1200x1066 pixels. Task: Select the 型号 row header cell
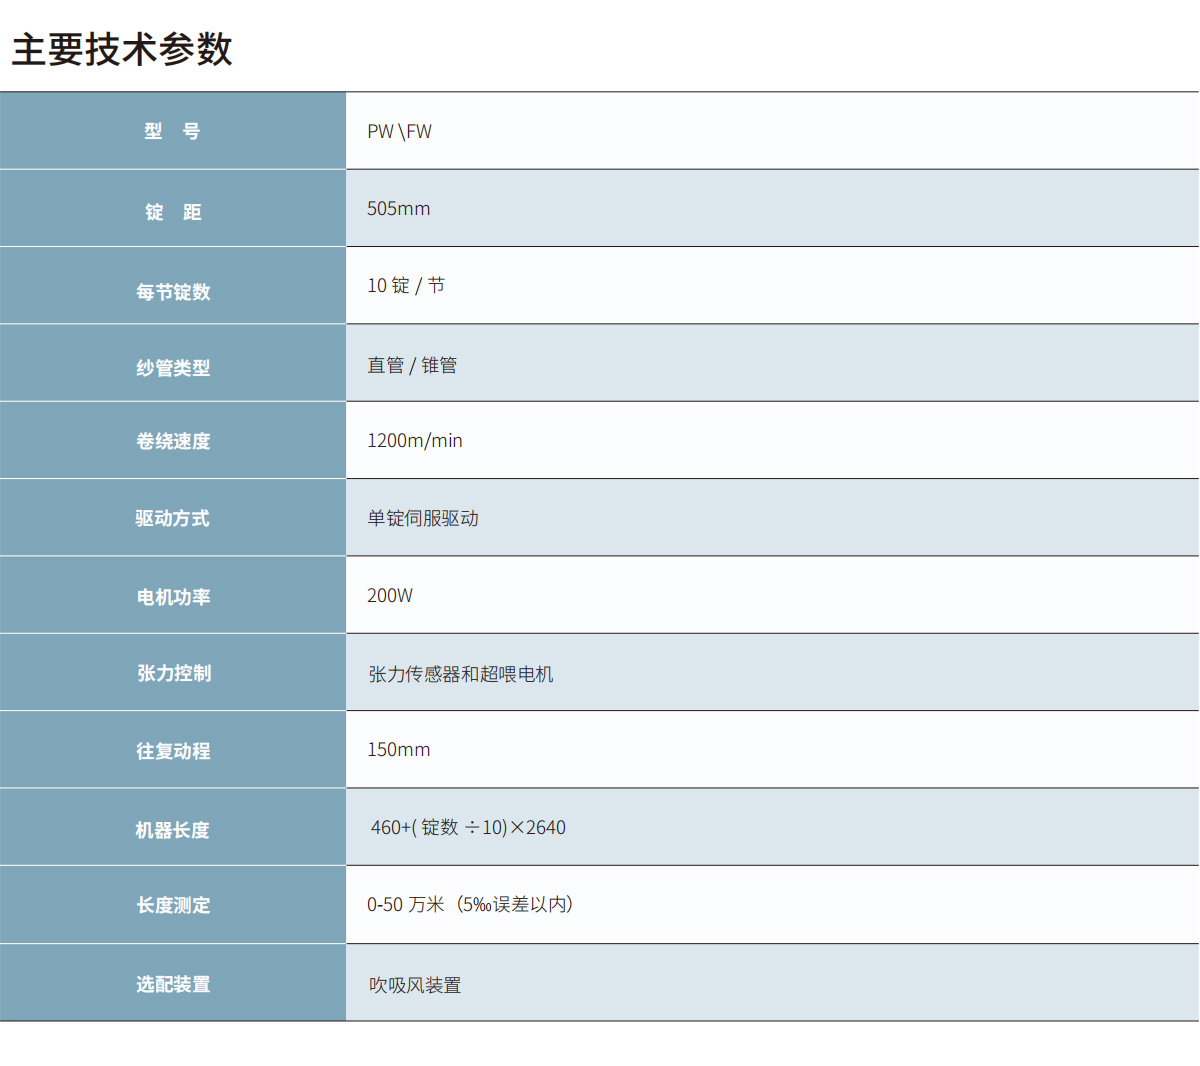(x=172, y=130)
